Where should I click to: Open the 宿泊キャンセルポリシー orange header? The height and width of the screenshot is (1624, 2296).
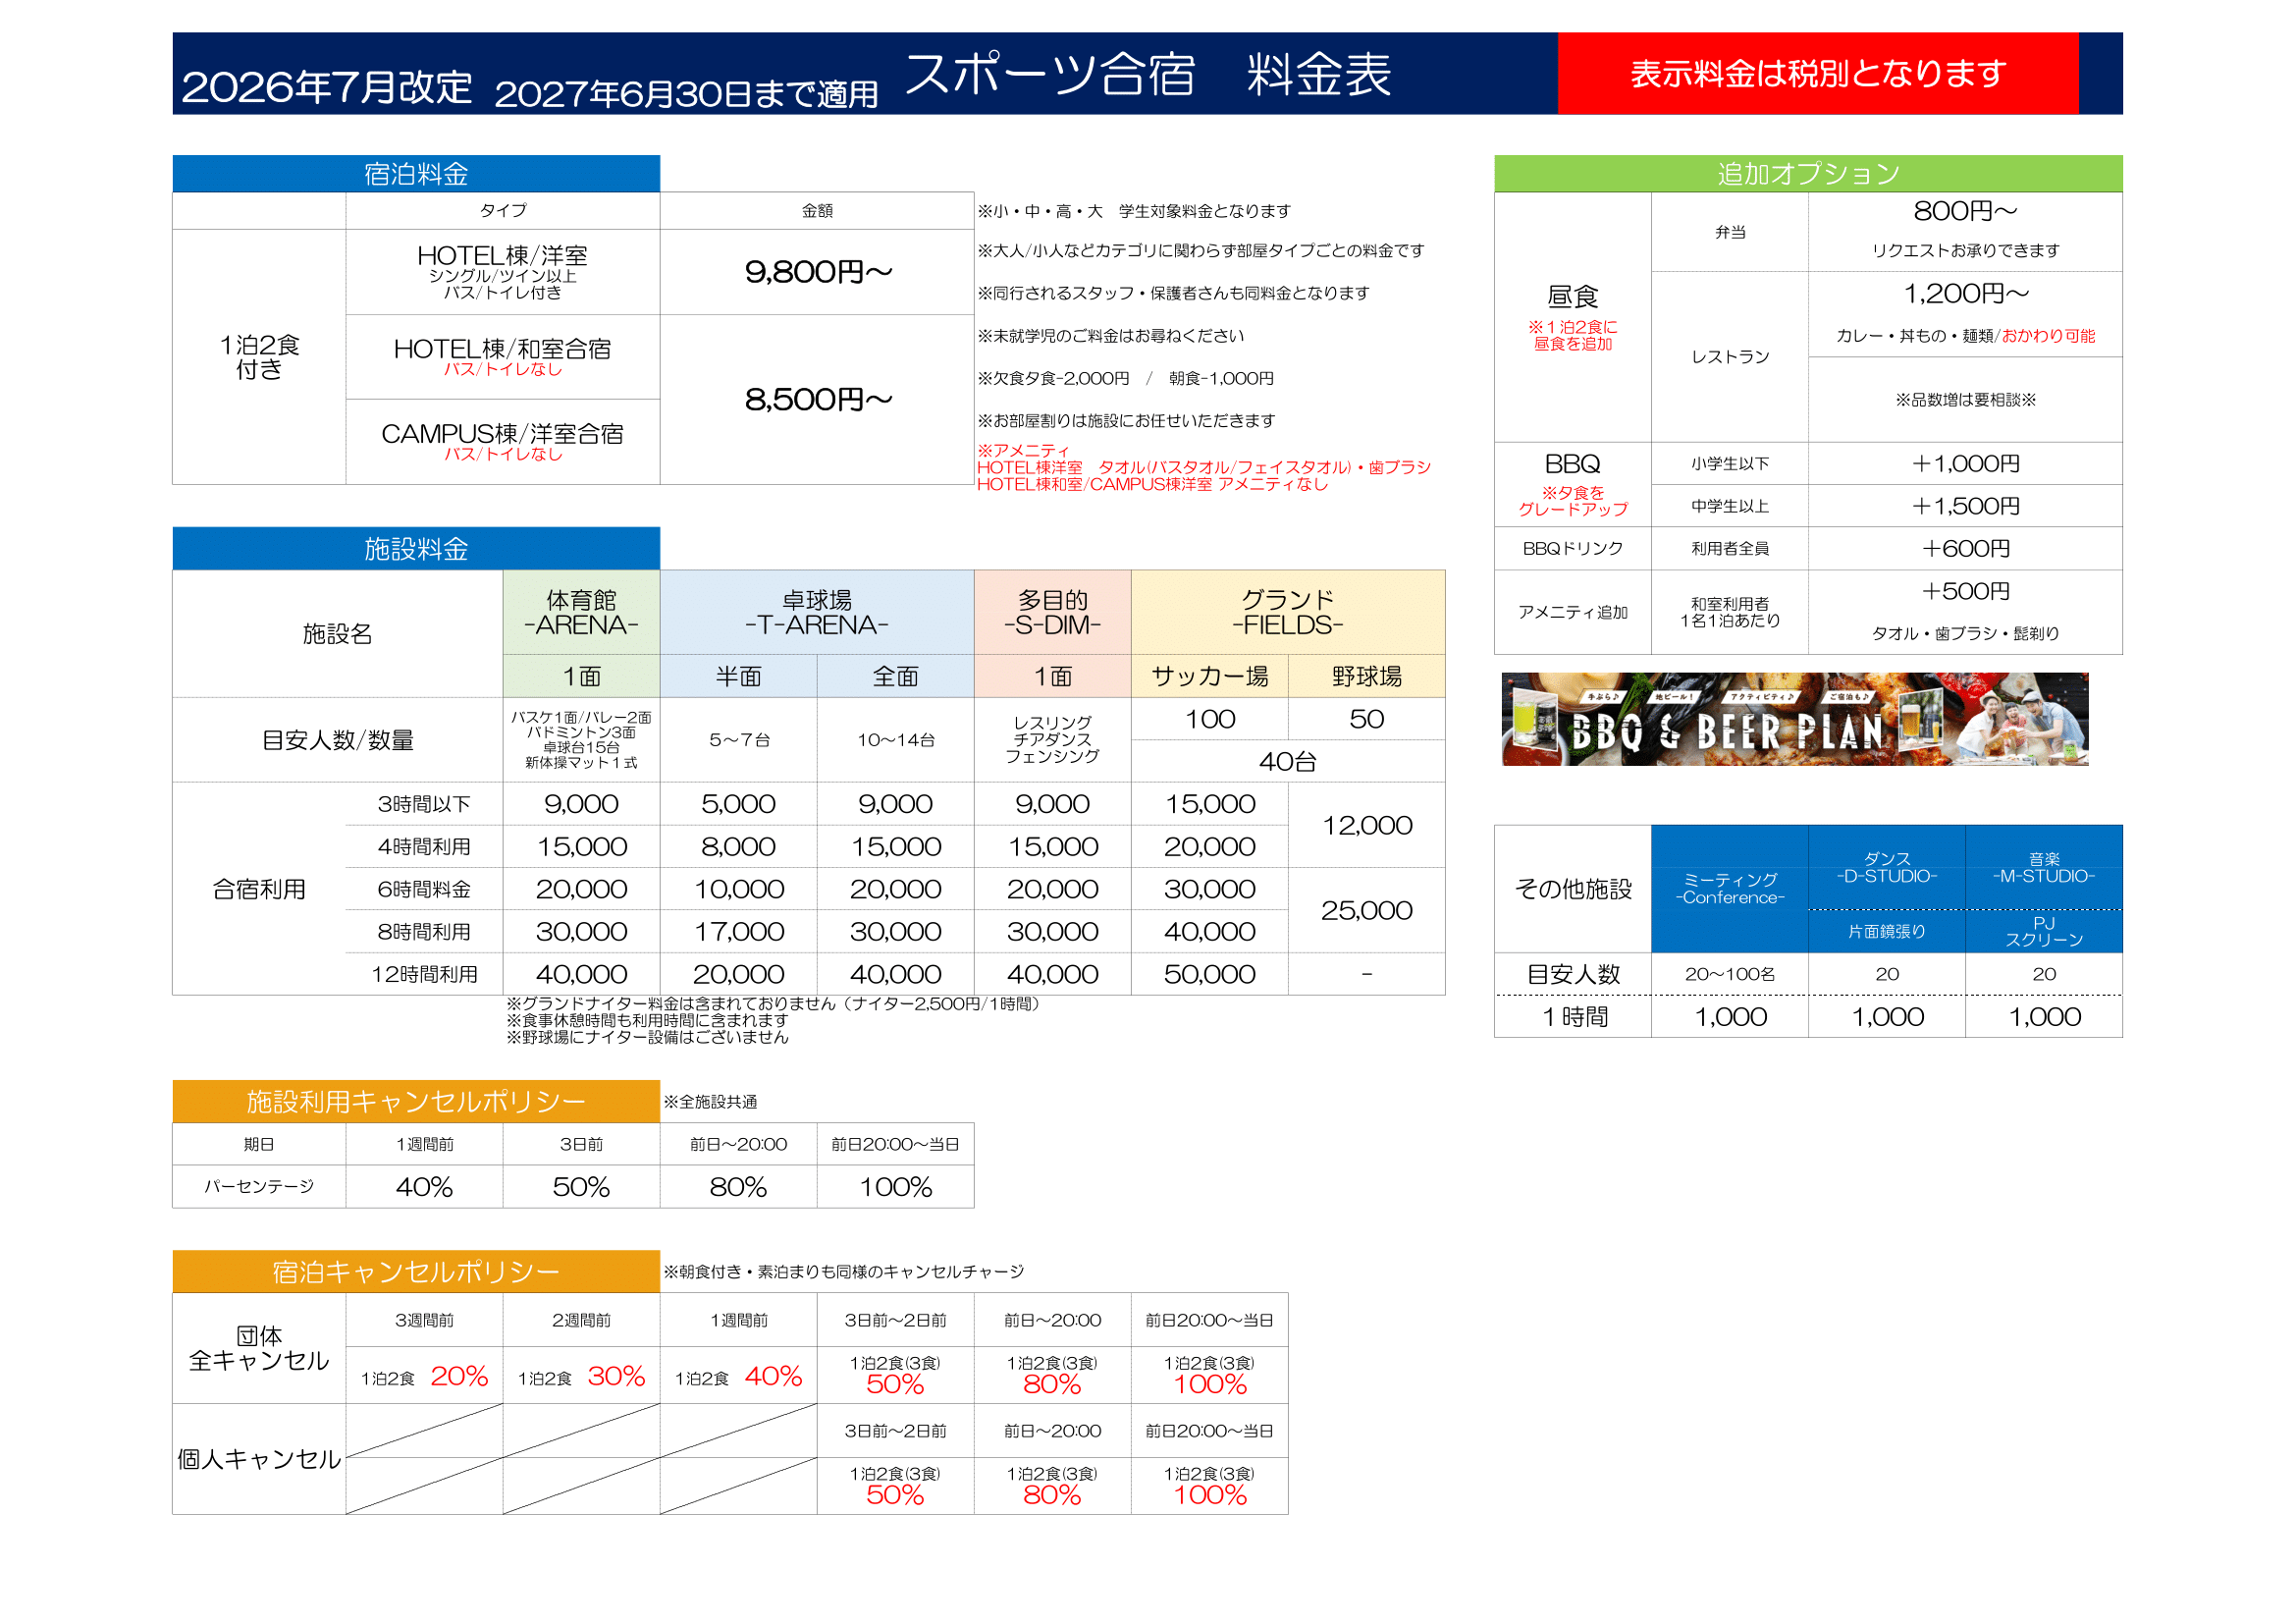(416, 1271)
